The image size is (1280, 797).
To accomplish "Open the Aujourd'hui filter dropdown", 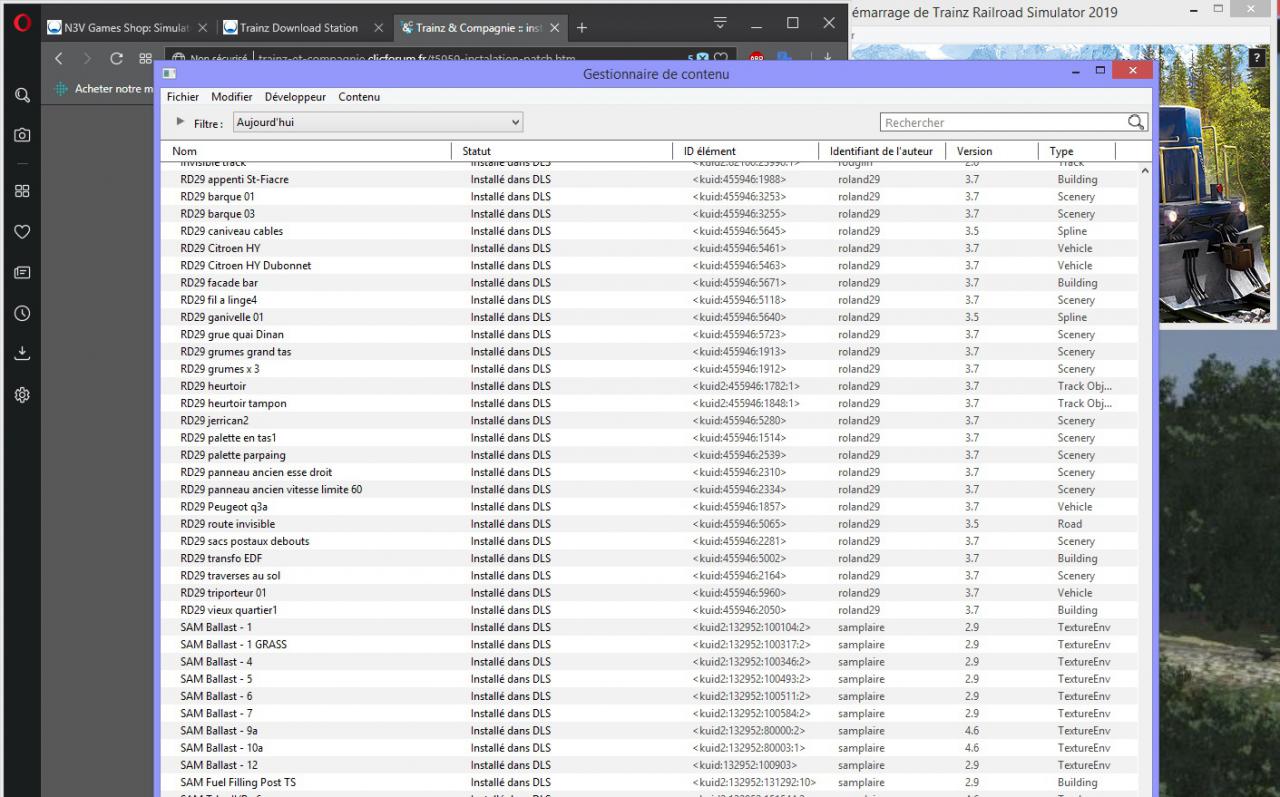I will (378, 122).
